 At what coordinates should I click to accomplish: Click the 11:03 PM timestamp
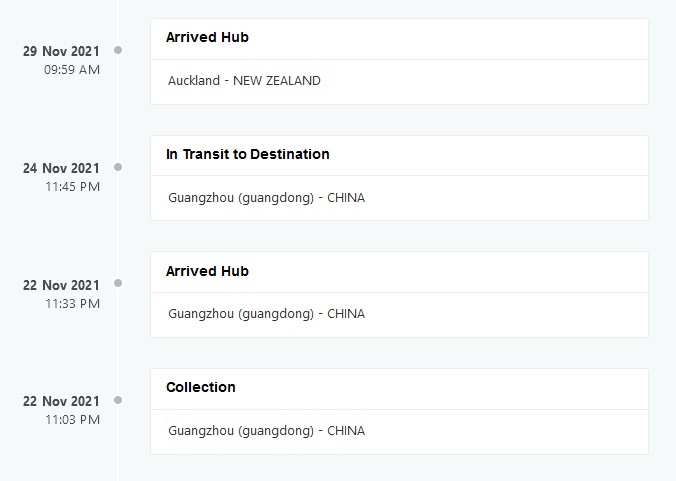click(72, 420)
